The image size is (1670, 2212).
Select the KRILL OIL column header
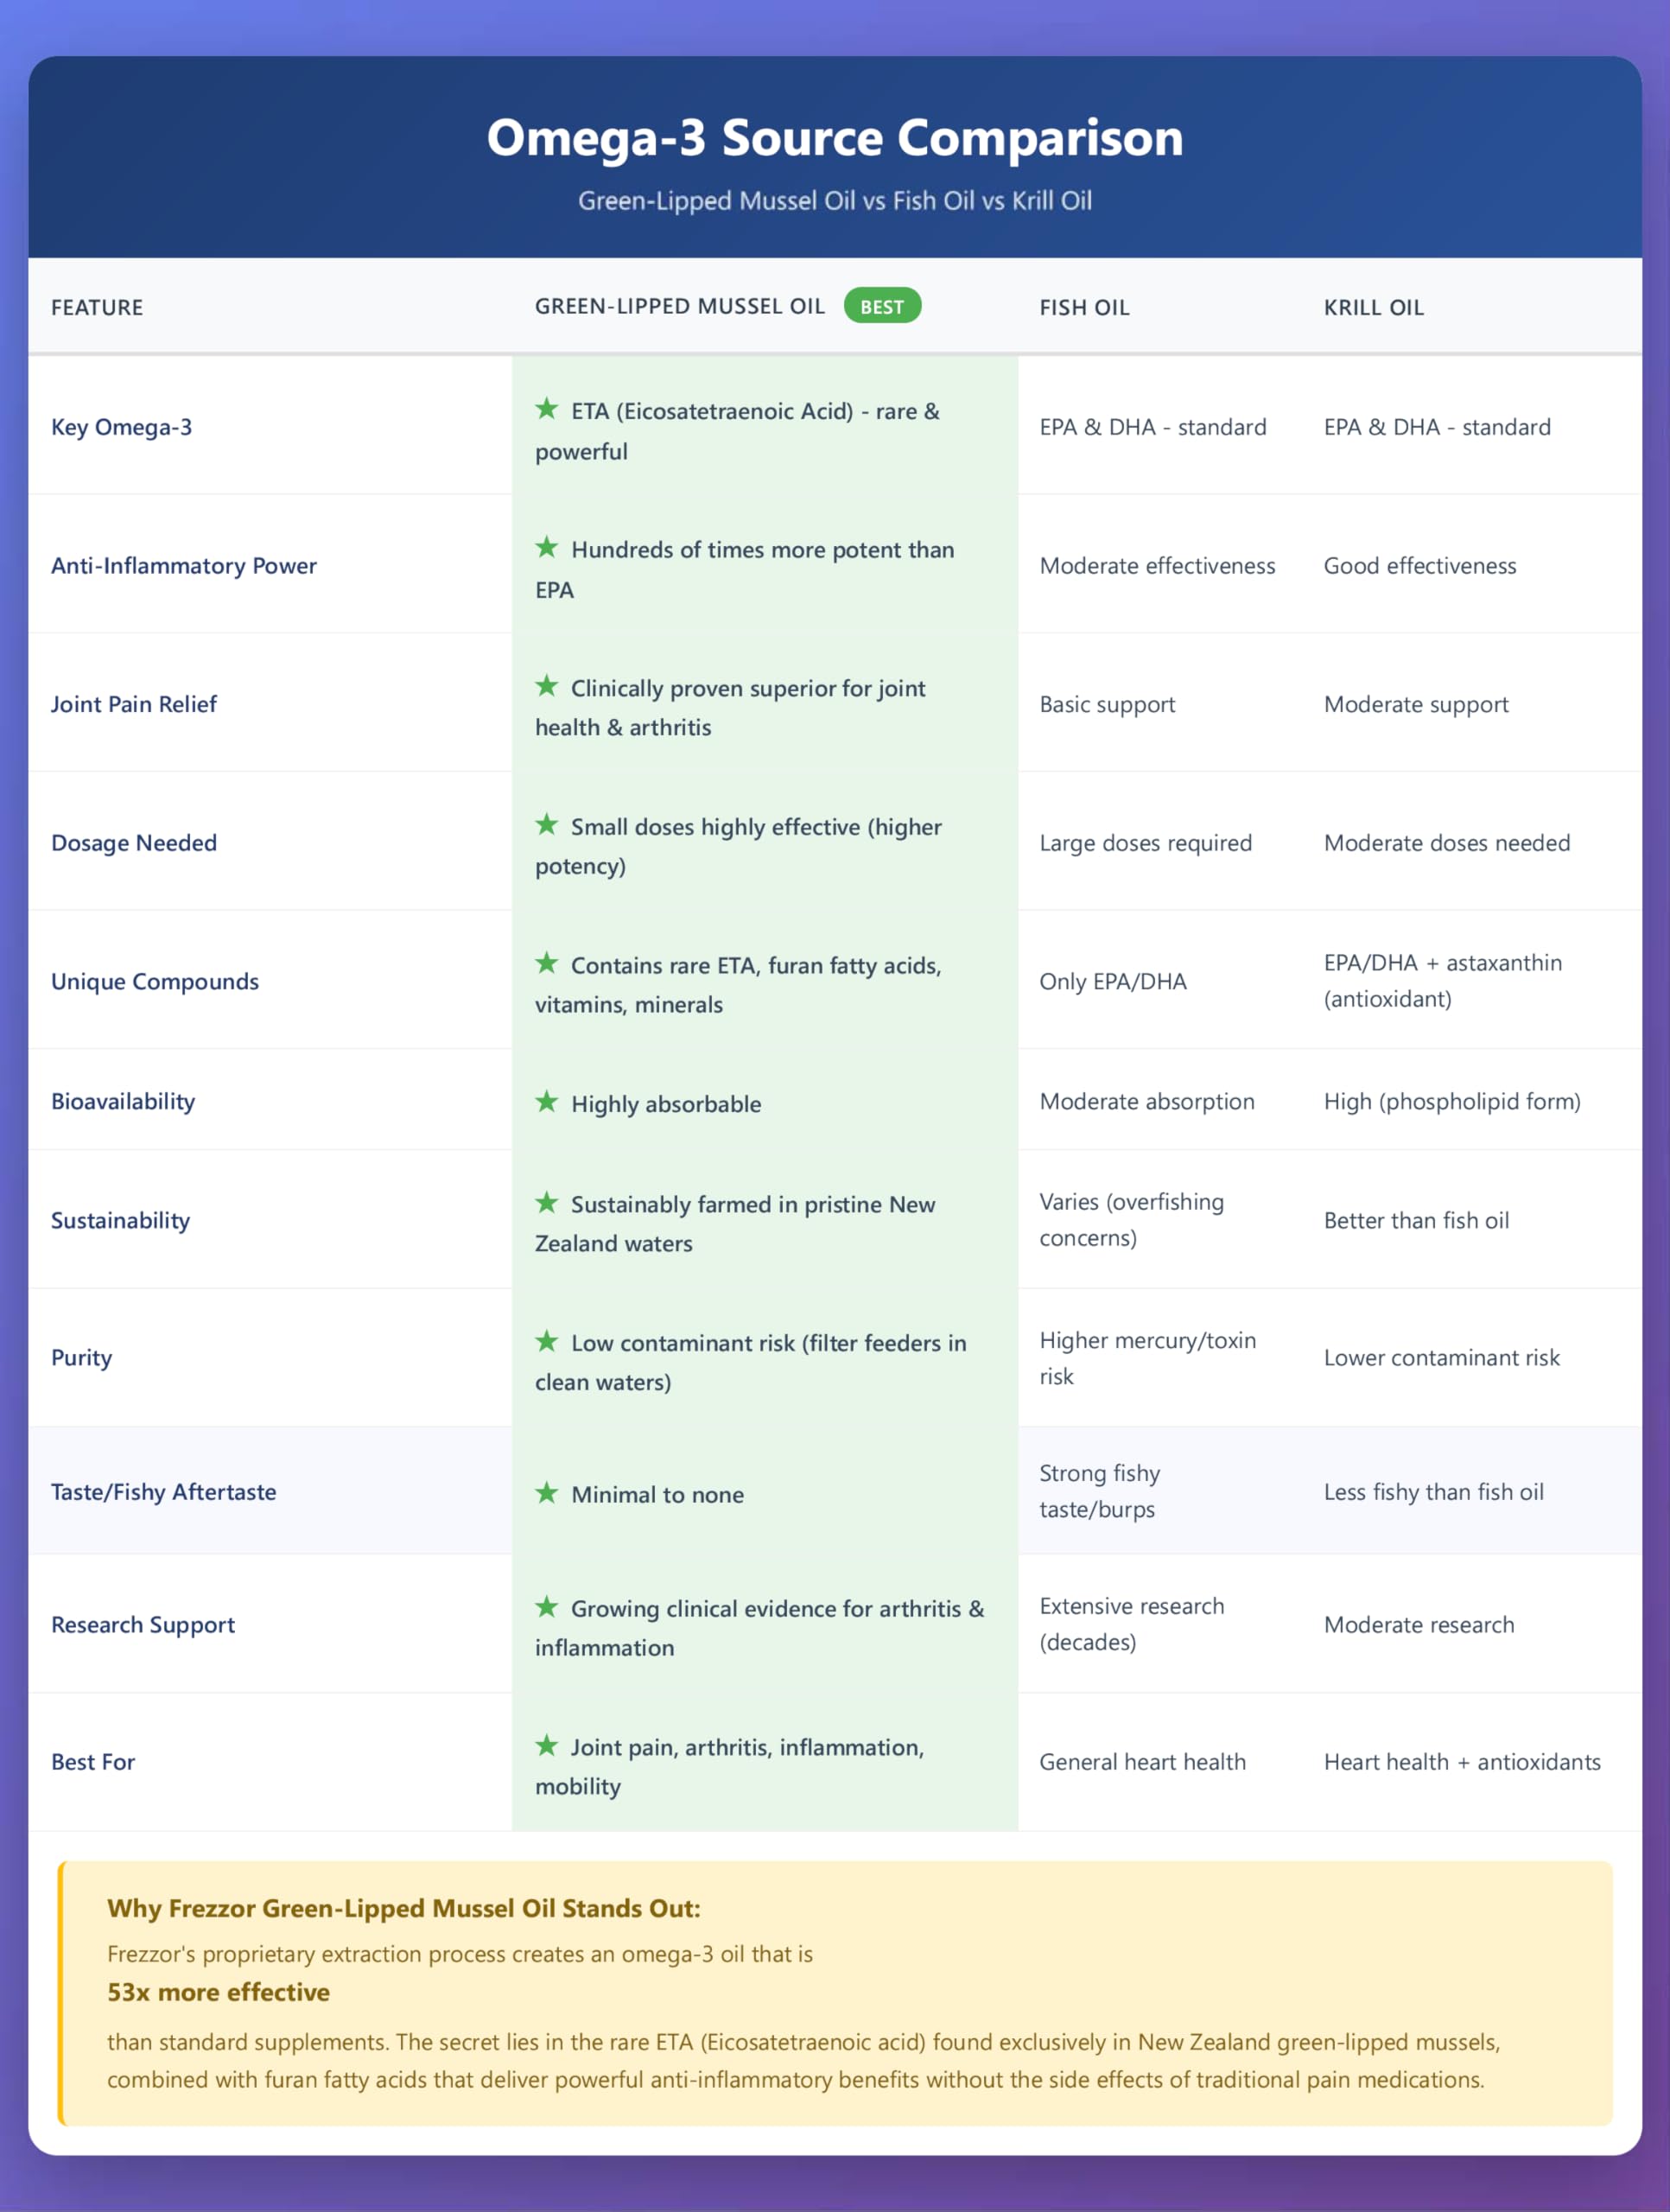click(1373, 308)
